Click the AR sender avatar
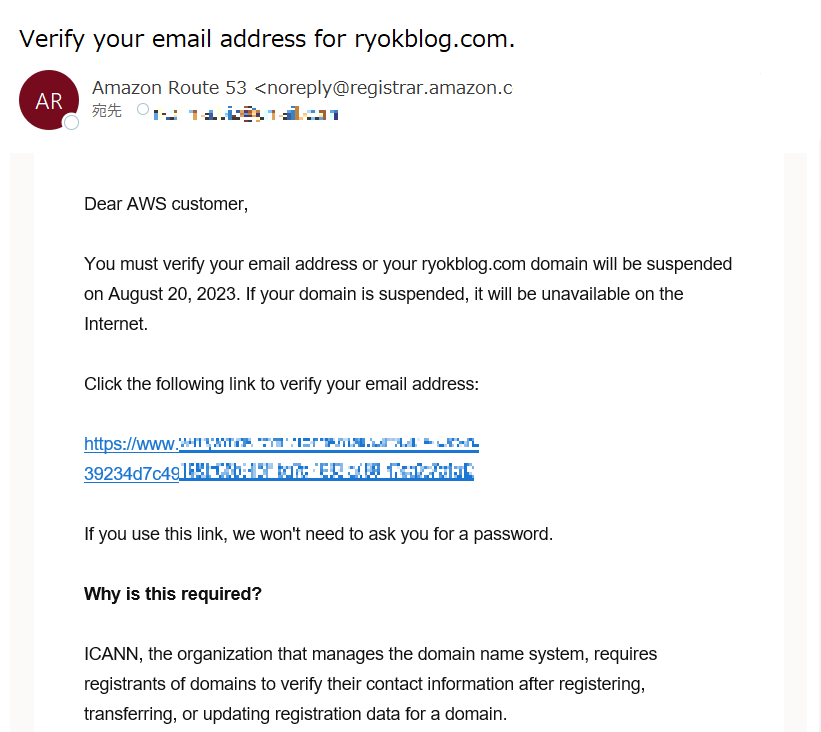This screenshot has width=821, height=732. 49,100
